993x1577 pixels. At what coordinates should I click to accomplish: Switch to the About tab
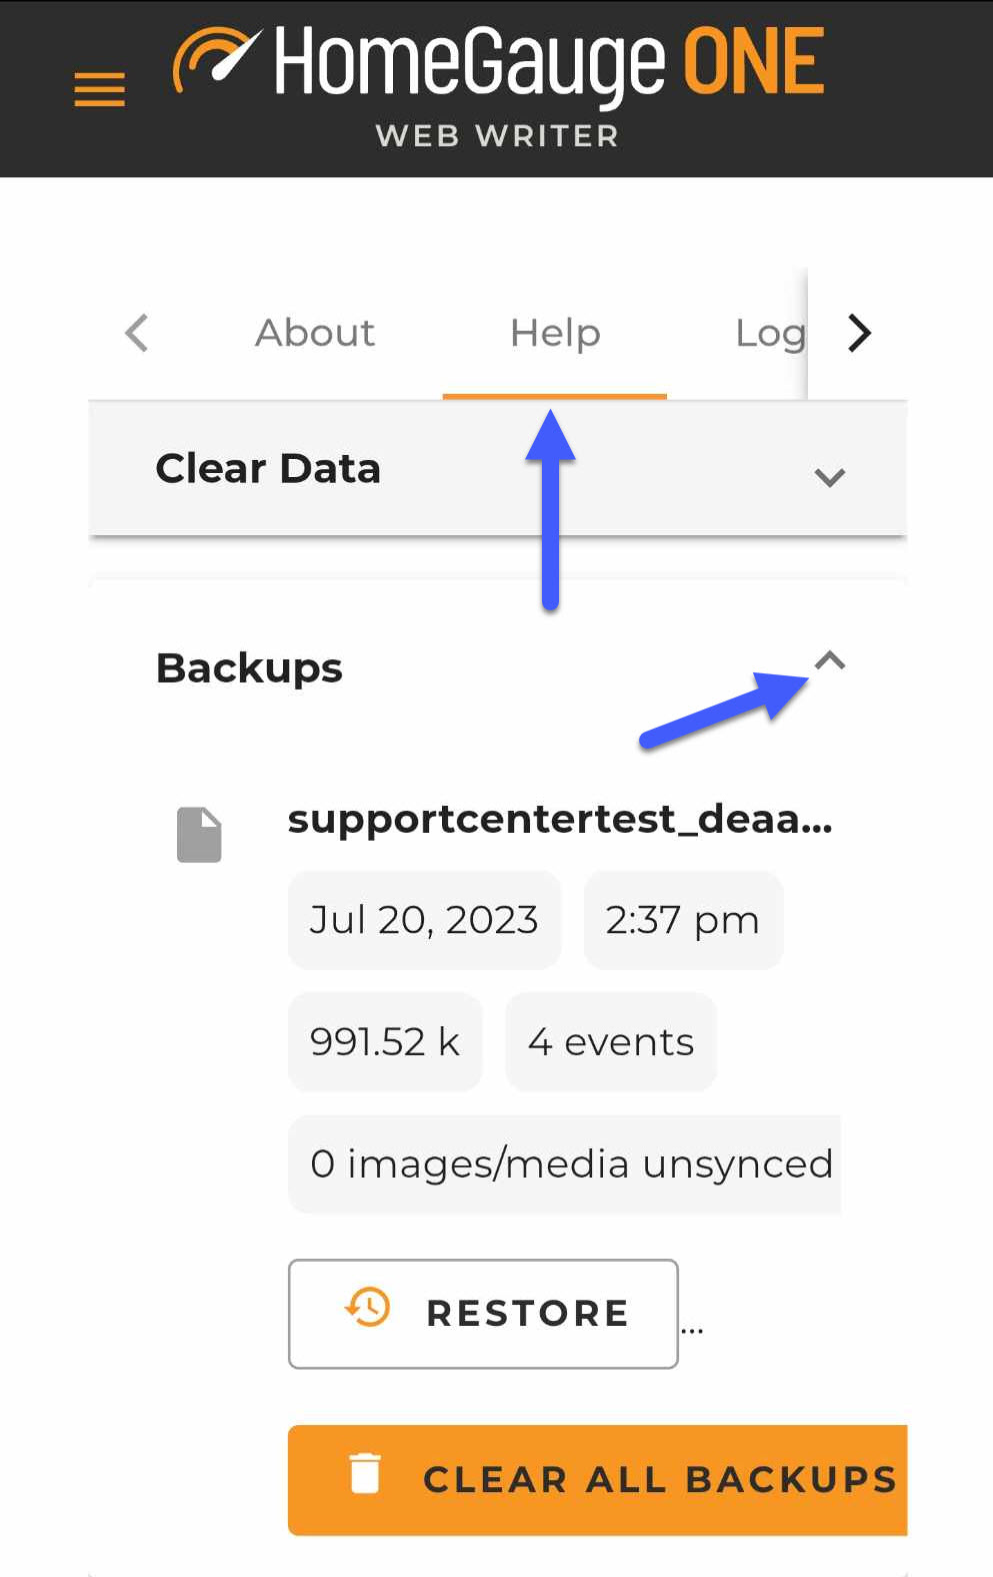pos(315,333)
